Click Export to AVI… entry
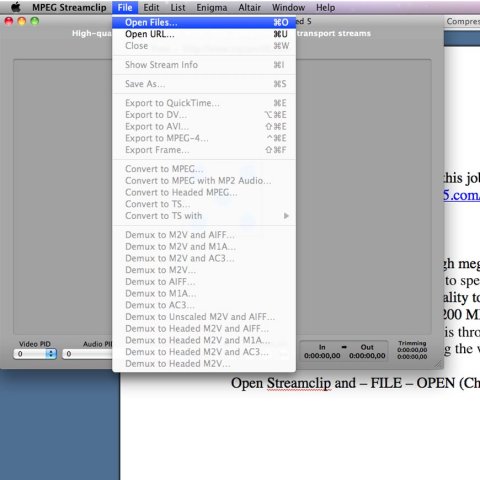This screenshot has width=480, height=480. 204,126
